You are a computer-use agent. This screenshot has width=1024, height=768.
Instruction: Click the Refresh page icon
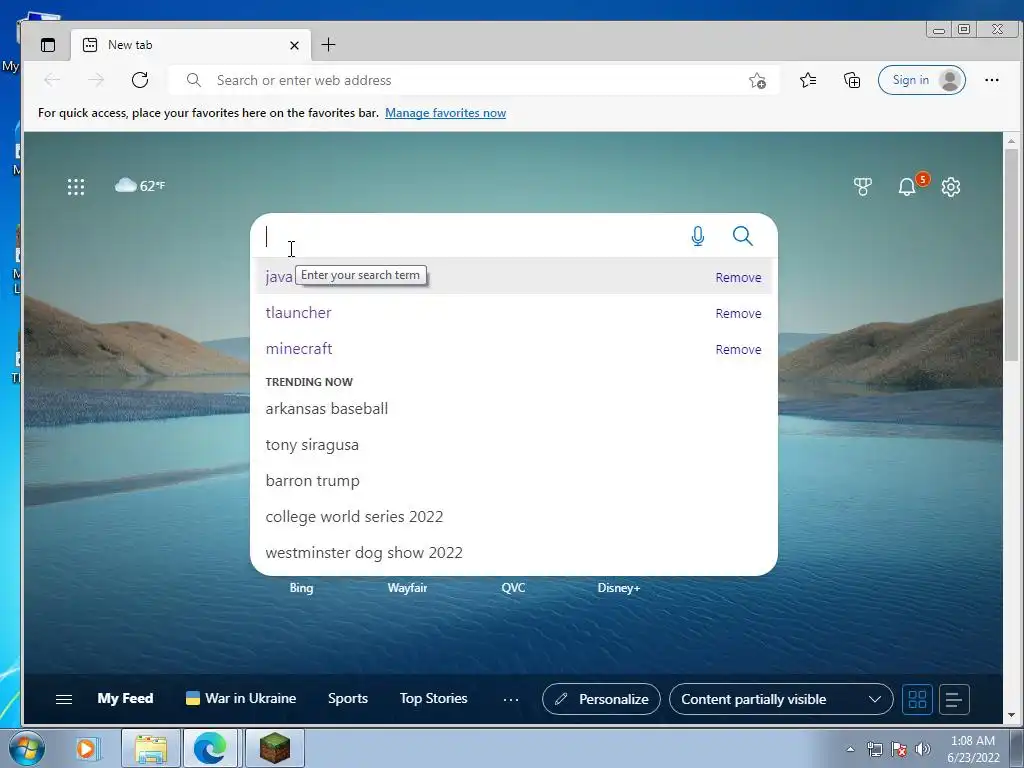[140, 80]
